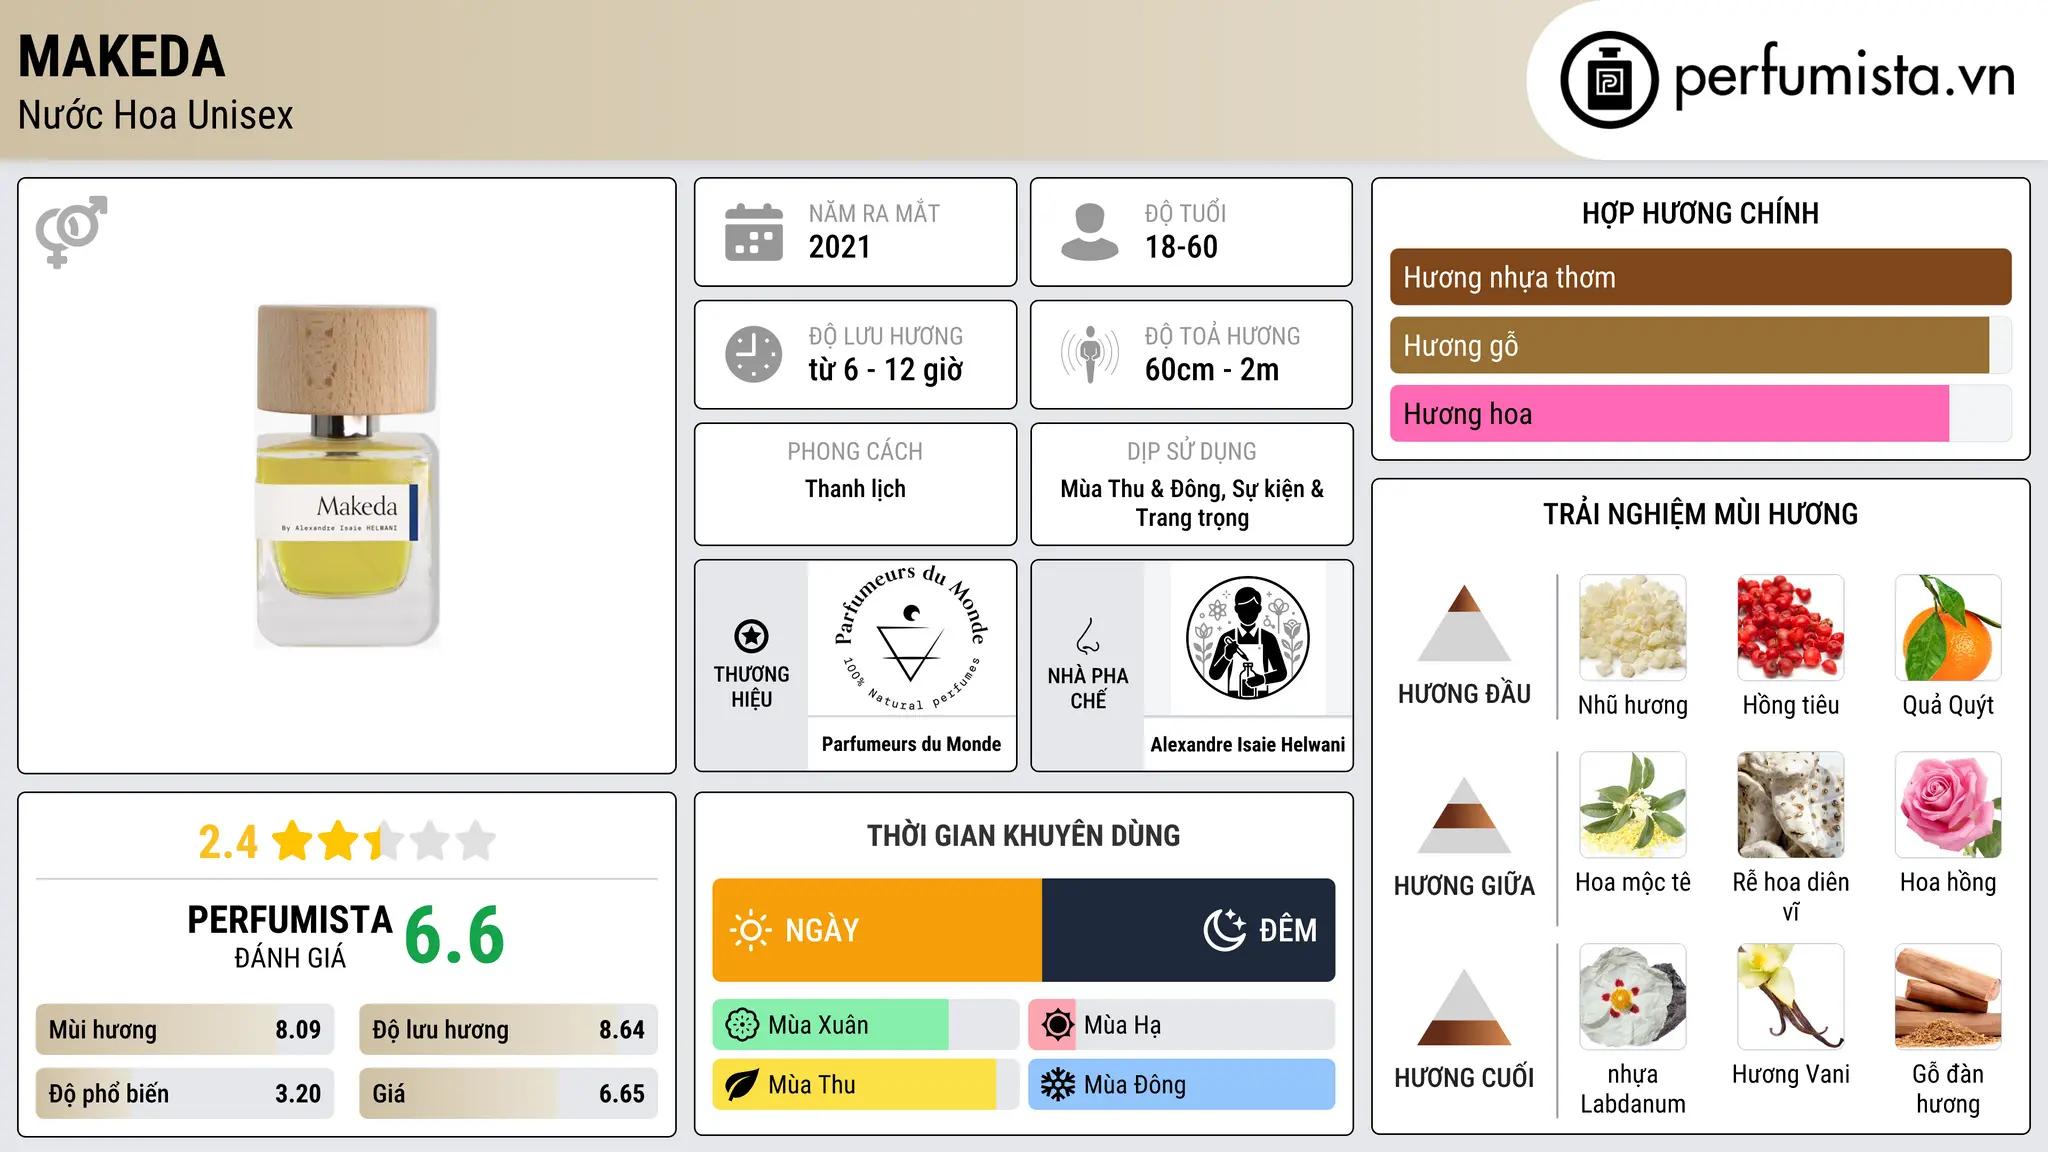Select the Hoa hồng note image

click(x=1948, y=805)
